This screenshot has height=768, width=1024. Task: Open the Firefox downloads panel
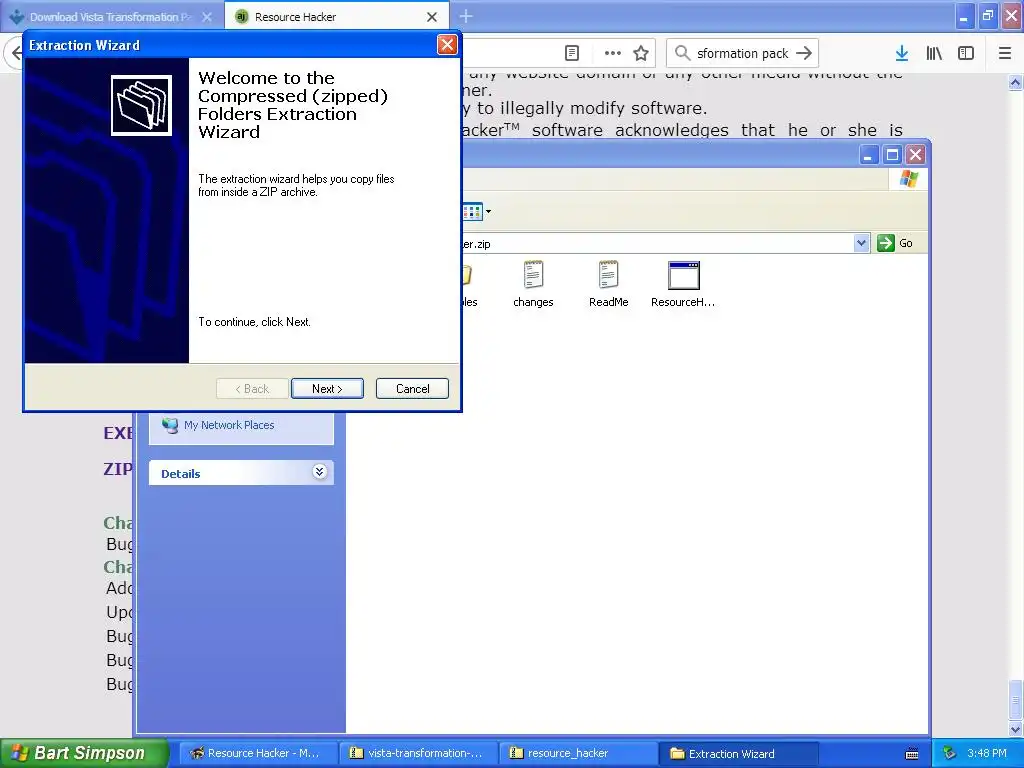(902, 53)
